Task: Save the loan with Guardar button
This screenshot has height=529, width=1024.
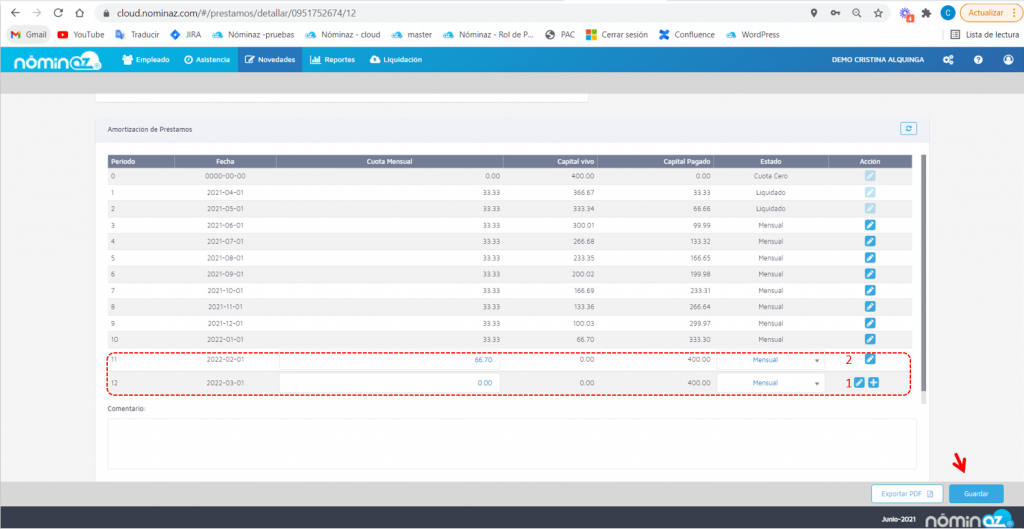Action: [x=976, y=494]
